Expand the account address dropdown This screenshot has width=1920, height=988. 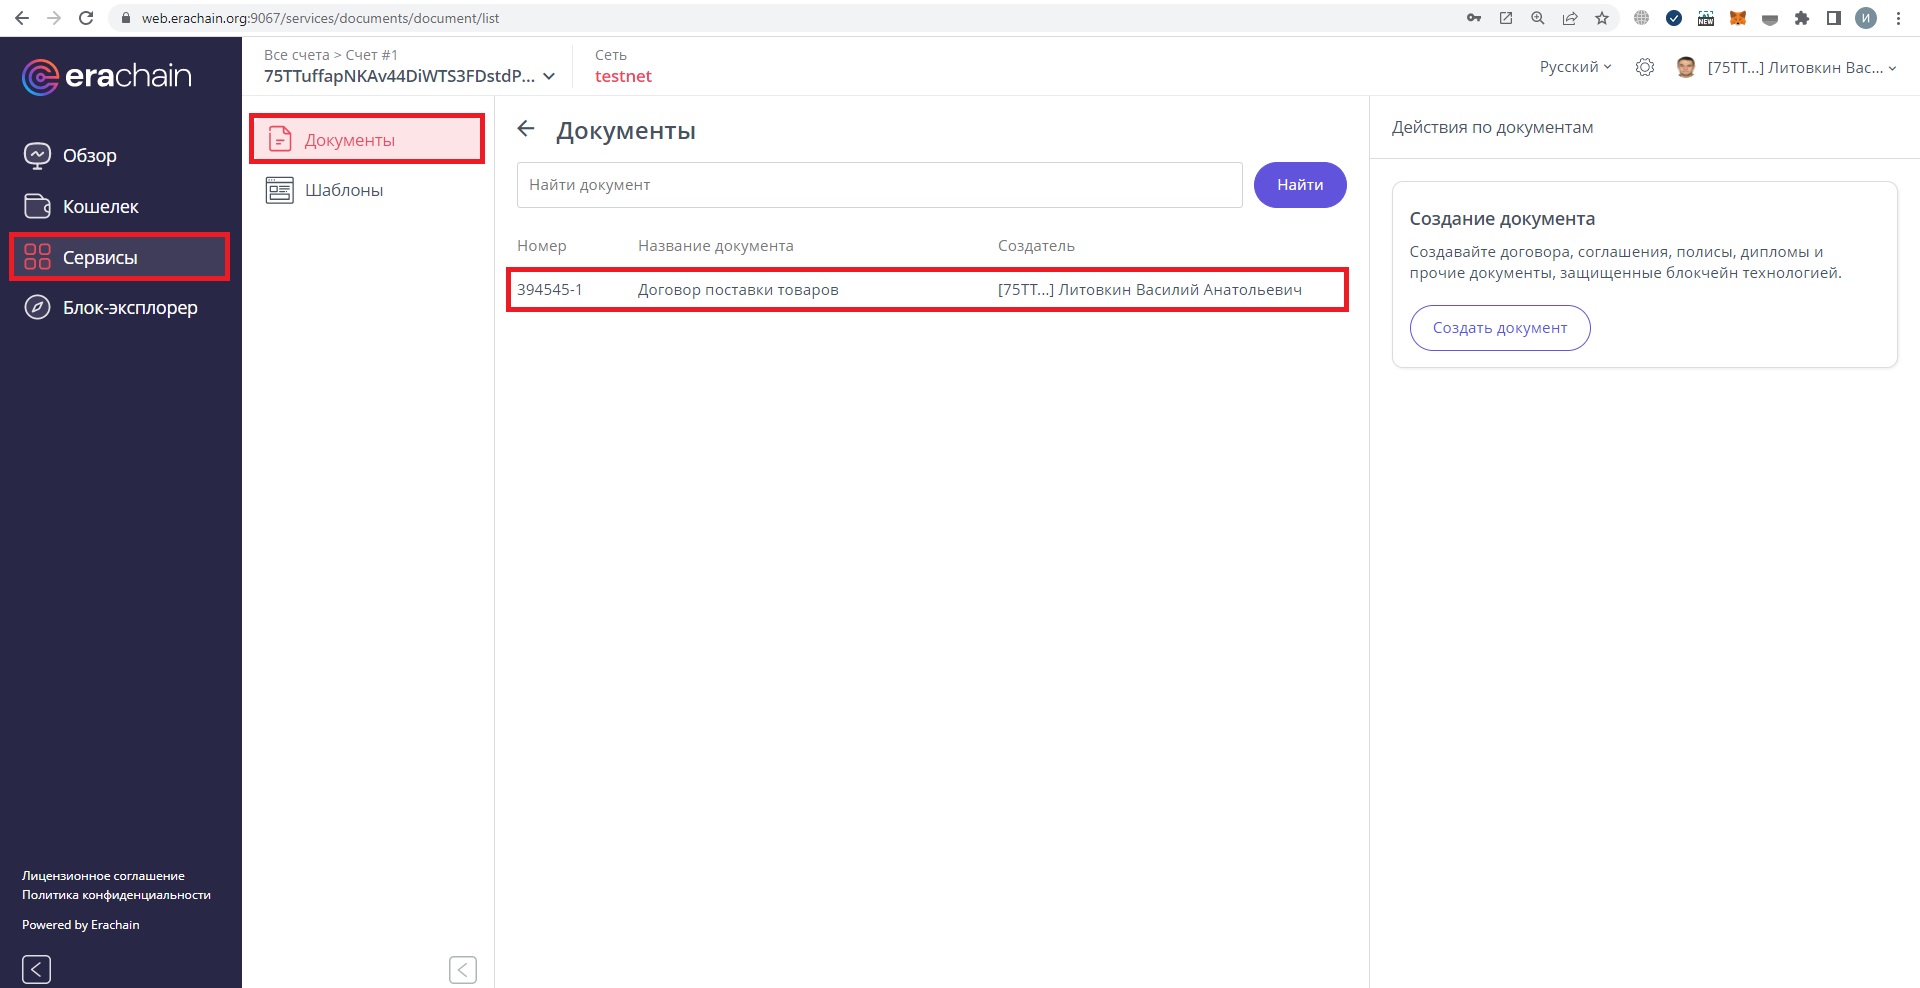coord(548,77)
